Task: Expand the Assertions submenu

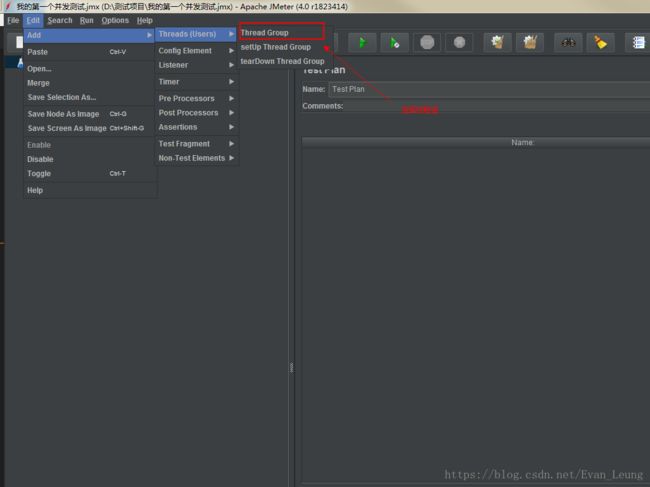Action: pyautogui.click(x=196, y=127)
